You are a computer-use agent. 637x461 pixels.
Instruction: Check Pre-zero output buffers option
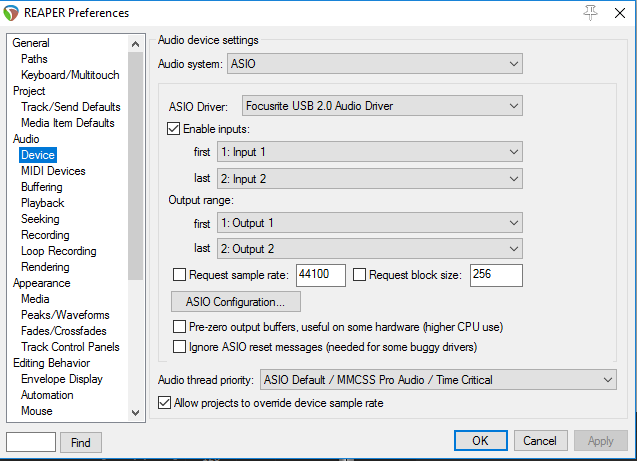(179, 327)
